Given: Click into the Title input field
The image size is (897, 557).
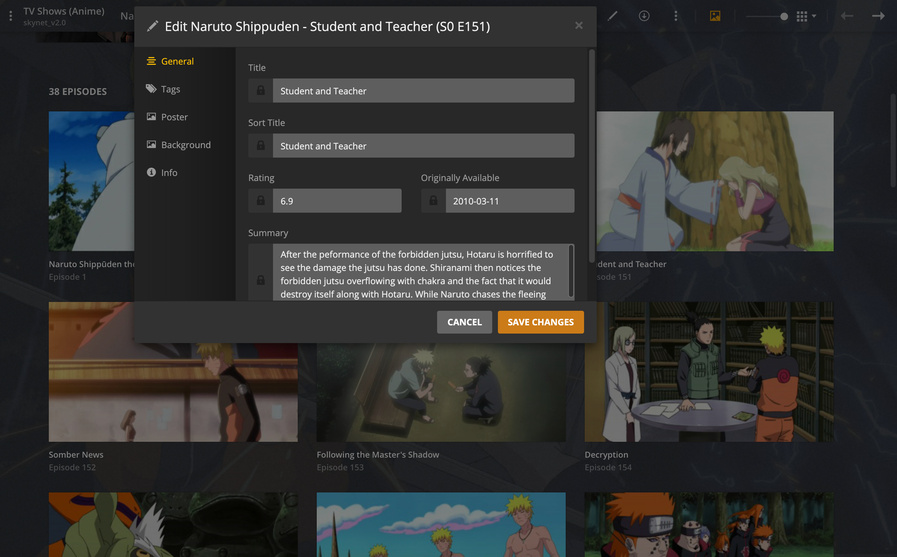Looking at the screenshot, I should 423,90.
